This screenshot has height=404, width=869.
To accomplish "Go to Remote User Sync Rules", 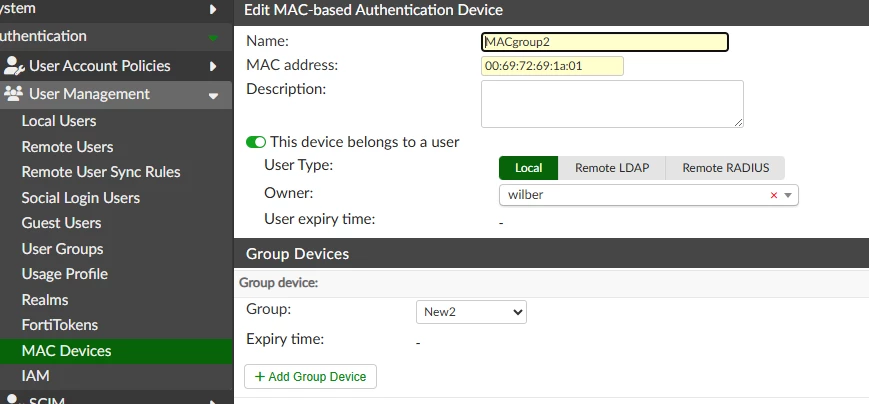I will pos(101,172).
